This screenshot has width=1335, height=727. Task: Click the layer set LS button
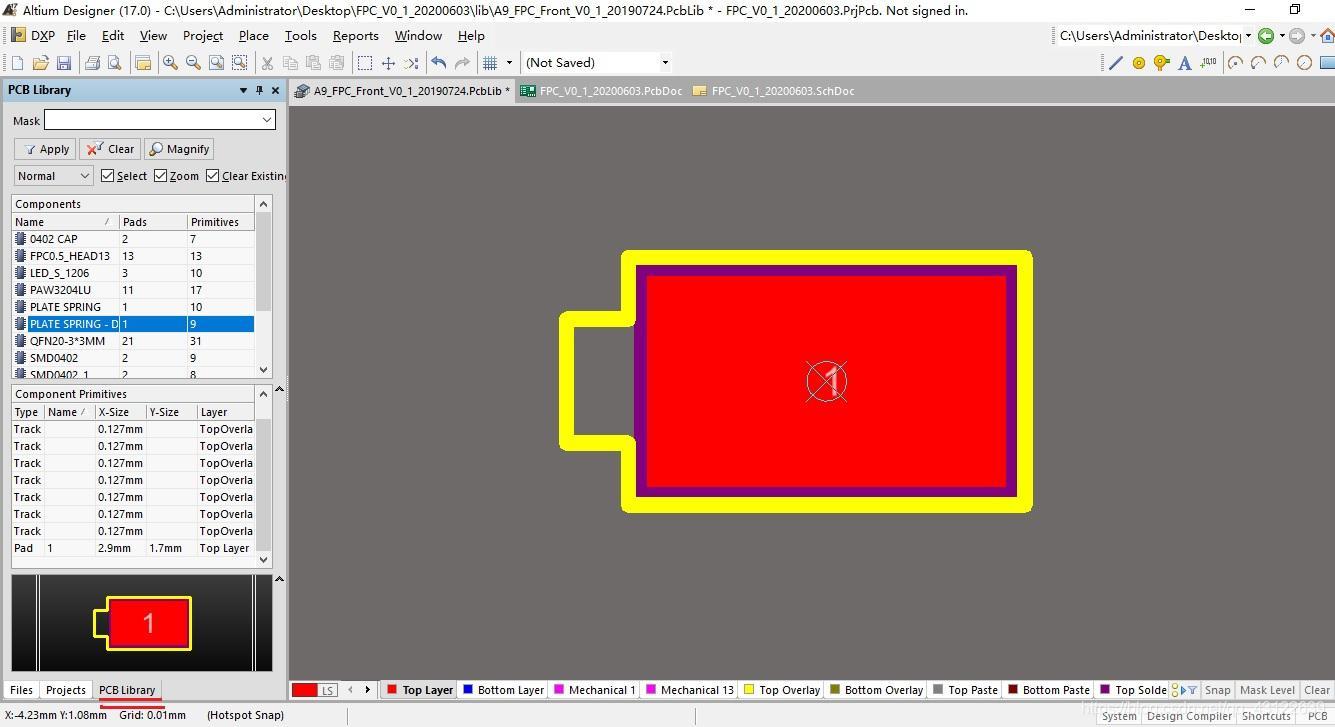tap(328, 690)
